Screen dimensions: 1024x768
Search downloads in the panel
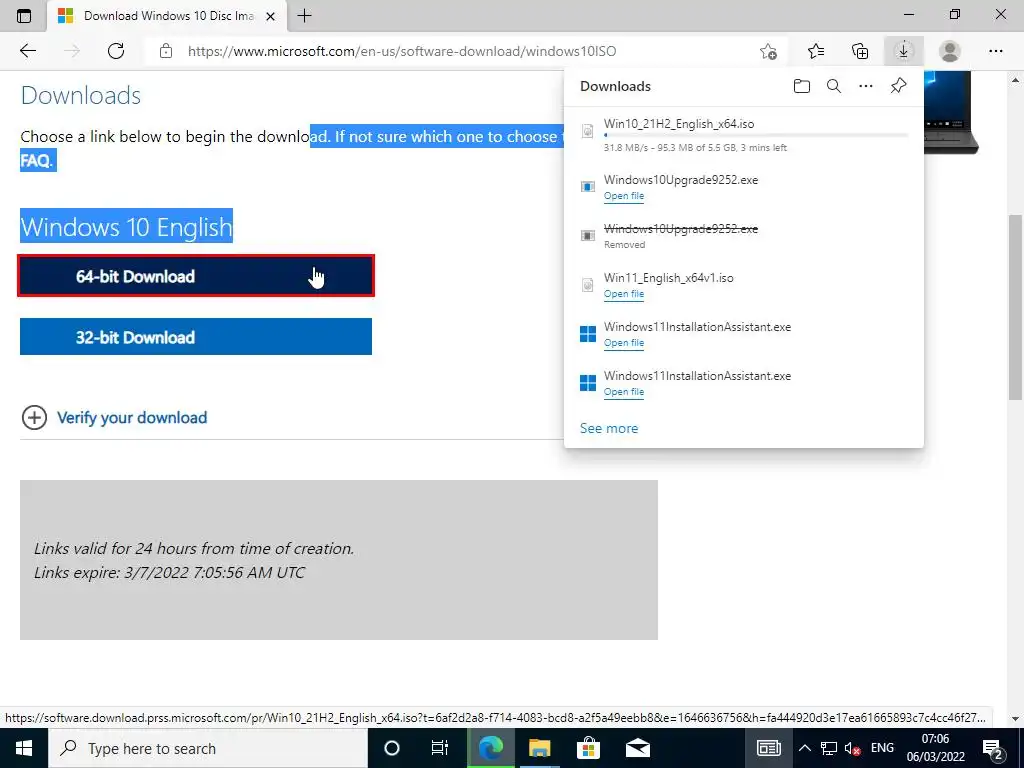[x=834, y=86]
